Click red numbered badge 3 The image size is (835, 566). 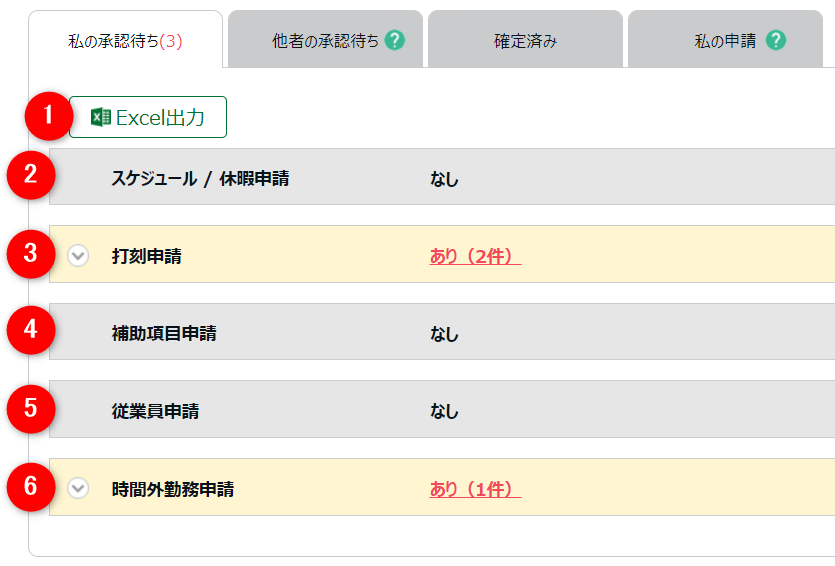[x=31, y=254]
